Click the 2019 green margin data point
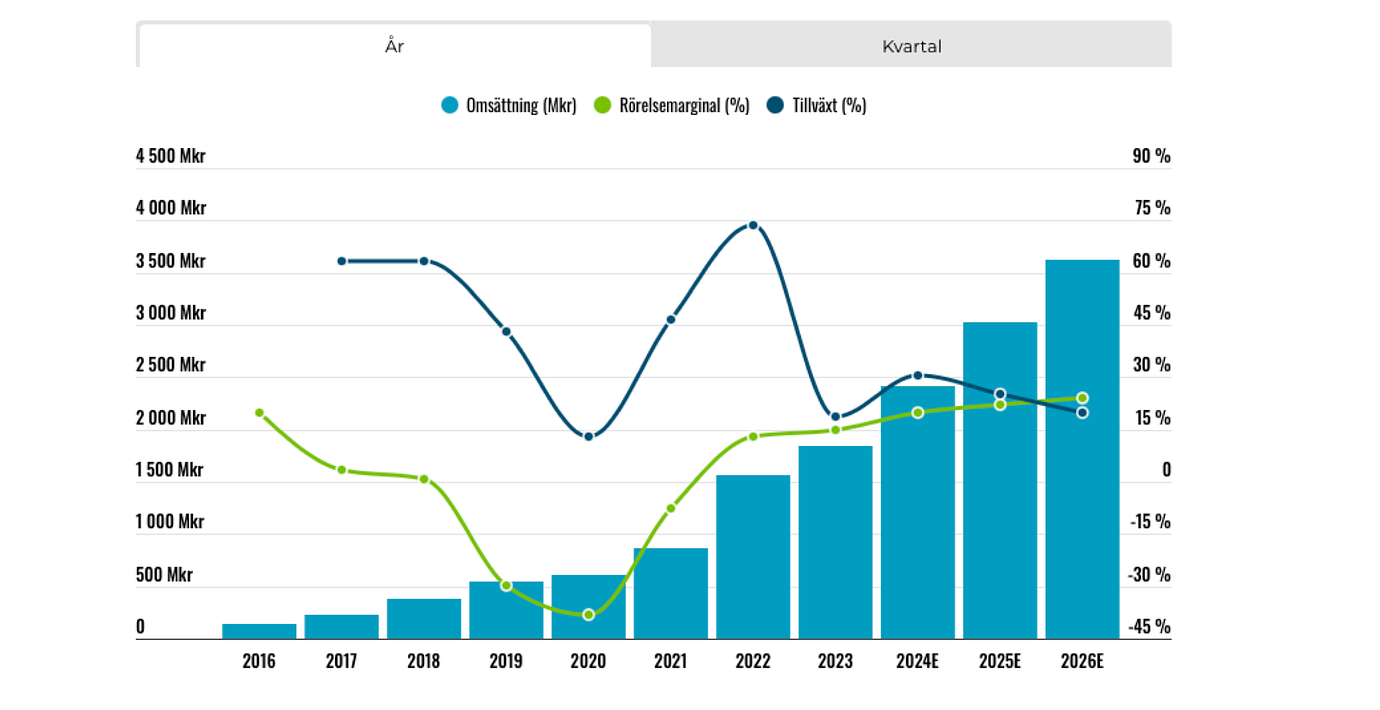This screenshot has height=710, width=1380. click(x=506, y=585)
